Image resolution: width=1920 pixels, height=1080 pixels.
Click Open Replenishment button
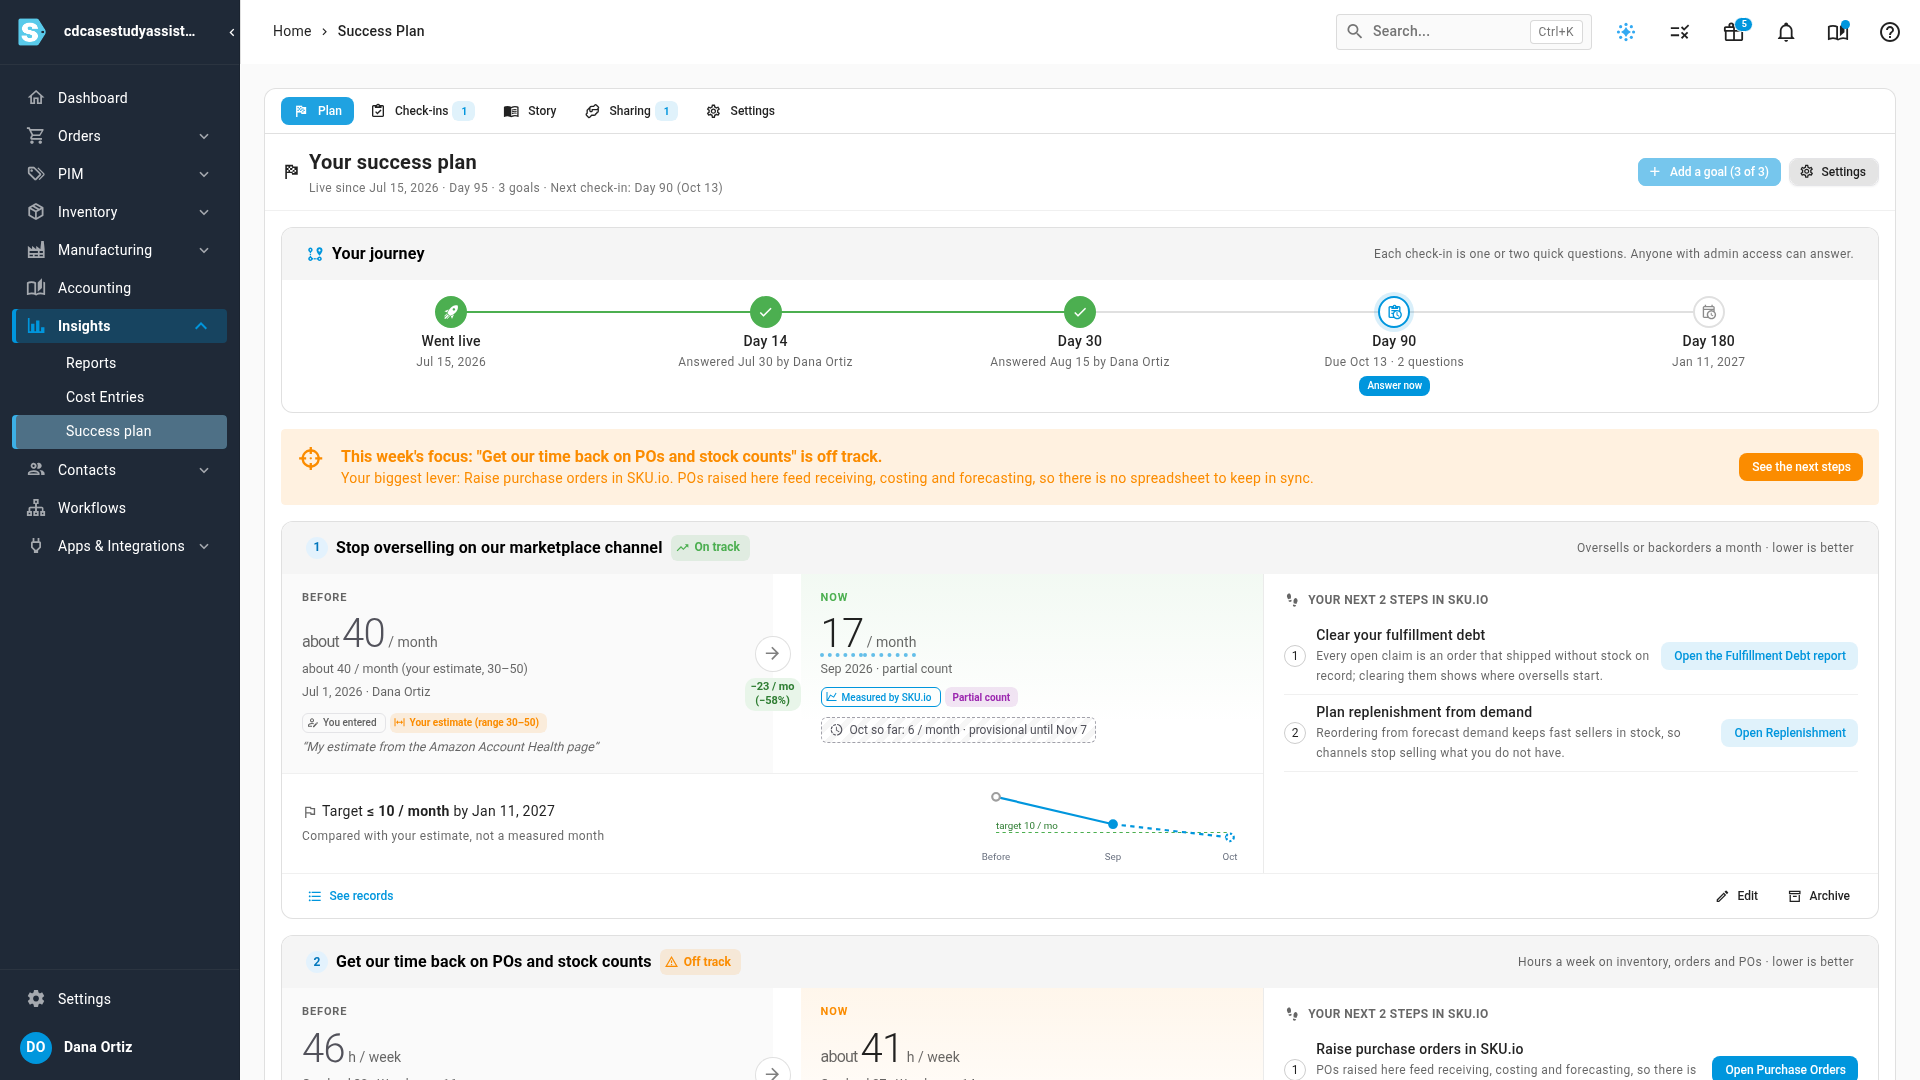tap(1789, 733)
